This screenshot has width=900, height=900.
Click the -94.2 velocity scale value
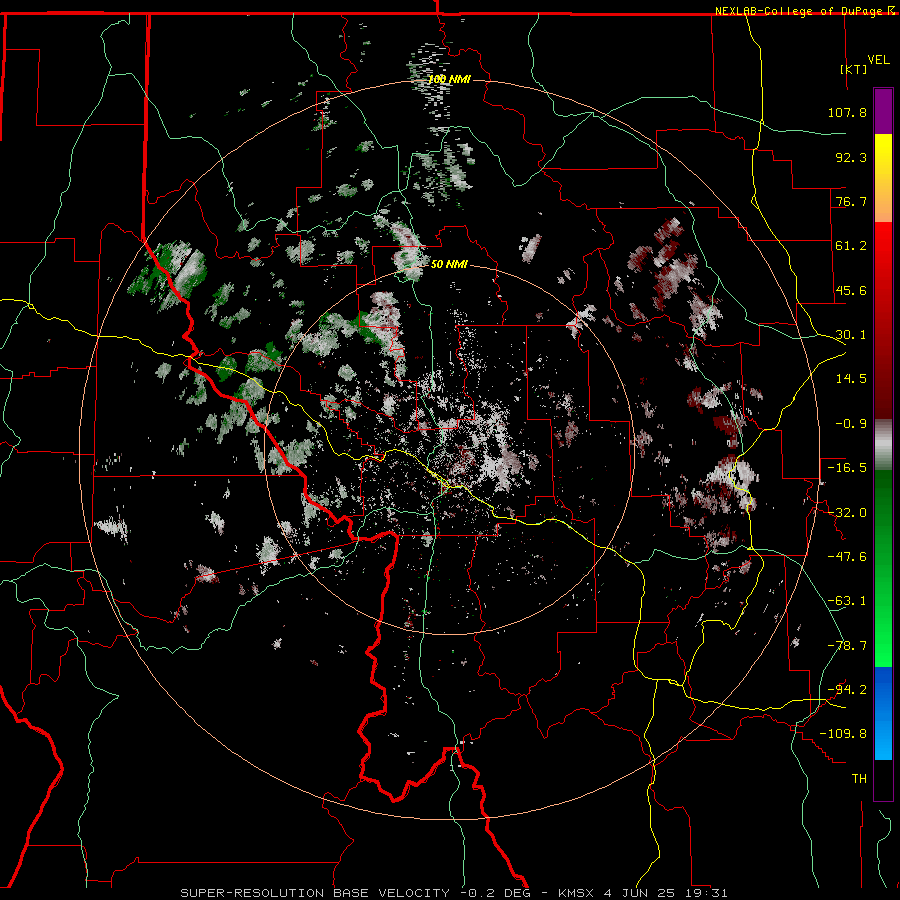pyautogui.click(x=847, y=690)
